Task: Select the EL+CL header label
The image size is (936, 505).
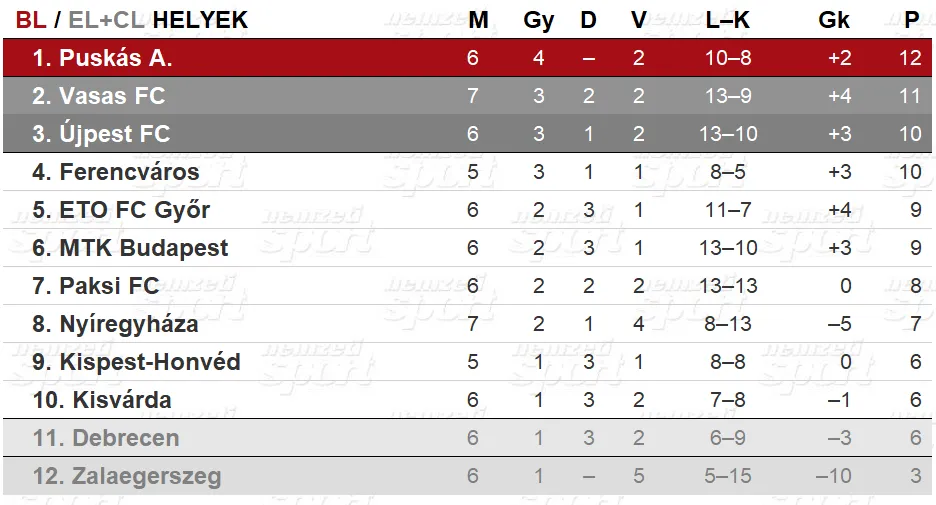Action: point(106,20)
